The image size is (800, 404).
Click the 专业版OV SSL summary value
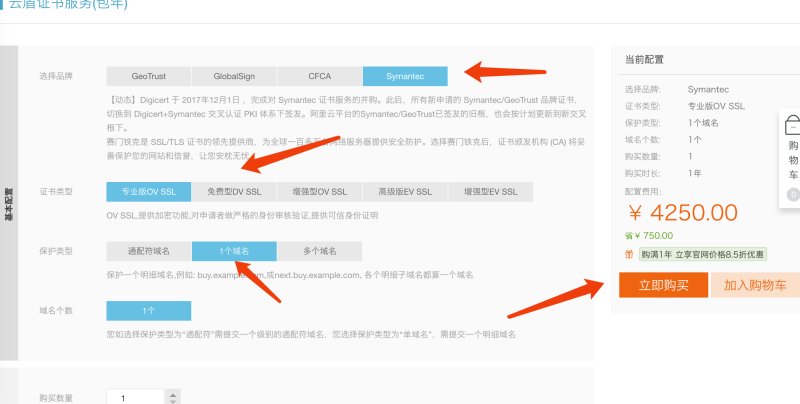716,106
